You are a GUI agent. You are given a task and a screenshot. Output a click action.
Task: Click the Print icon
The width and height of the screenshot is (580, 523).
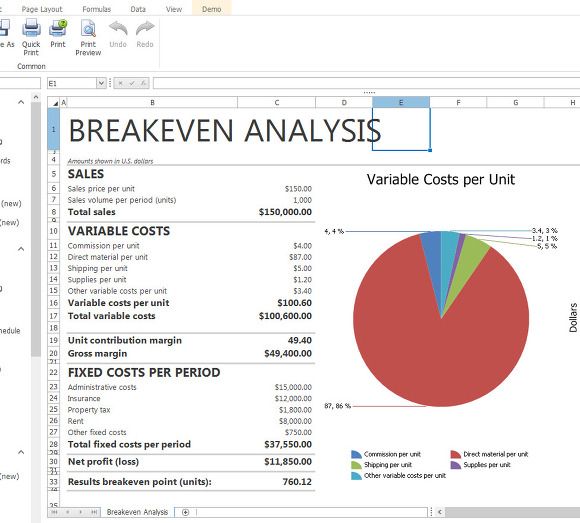[x=58, y=28]
